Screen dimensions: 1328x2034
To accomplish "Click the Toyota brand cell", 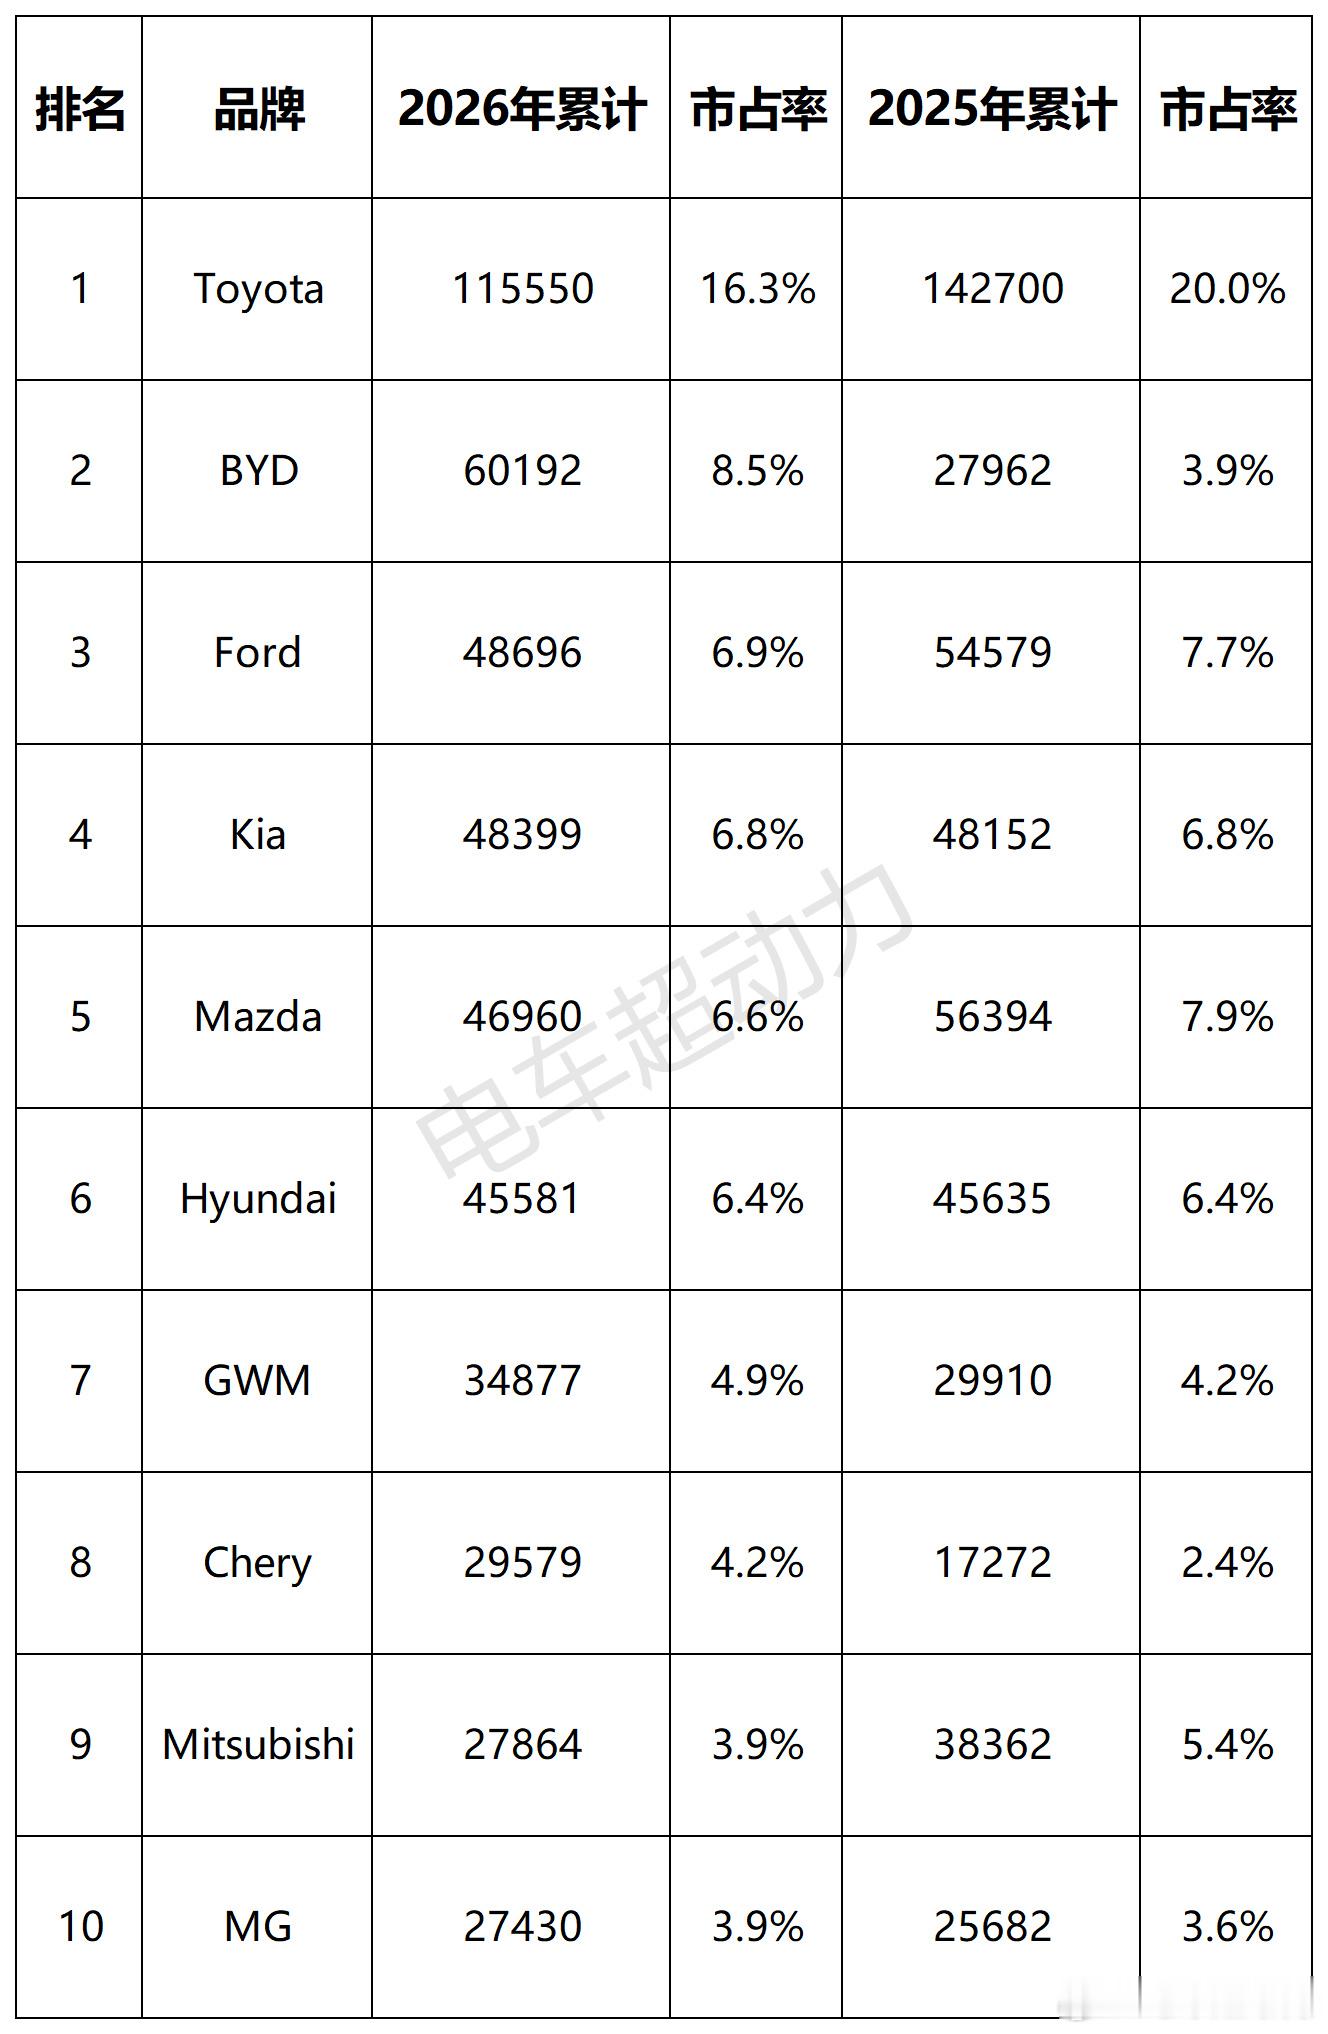I will tap(257, 289).
